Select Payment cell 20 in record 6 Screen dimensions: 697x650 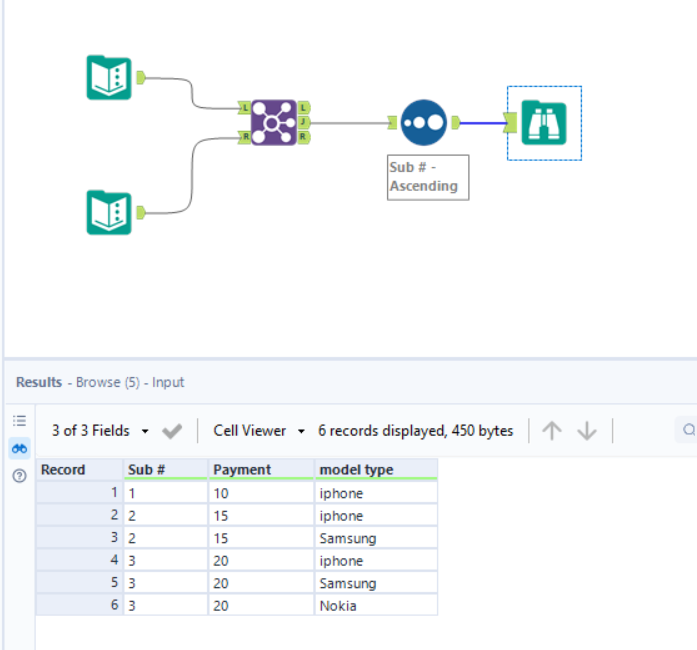click(261, 606)
